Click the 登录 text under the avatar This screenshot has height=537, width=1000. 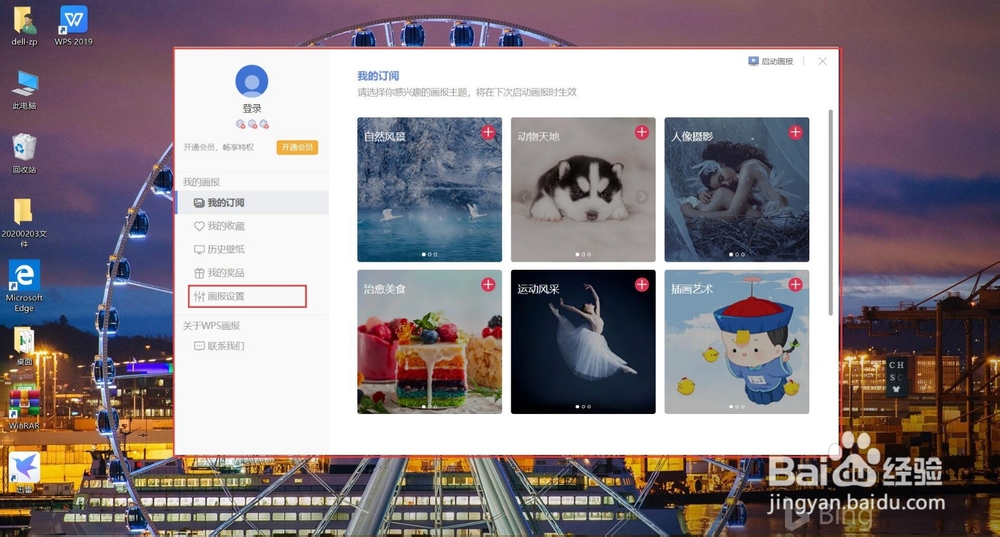pos(252,108)
